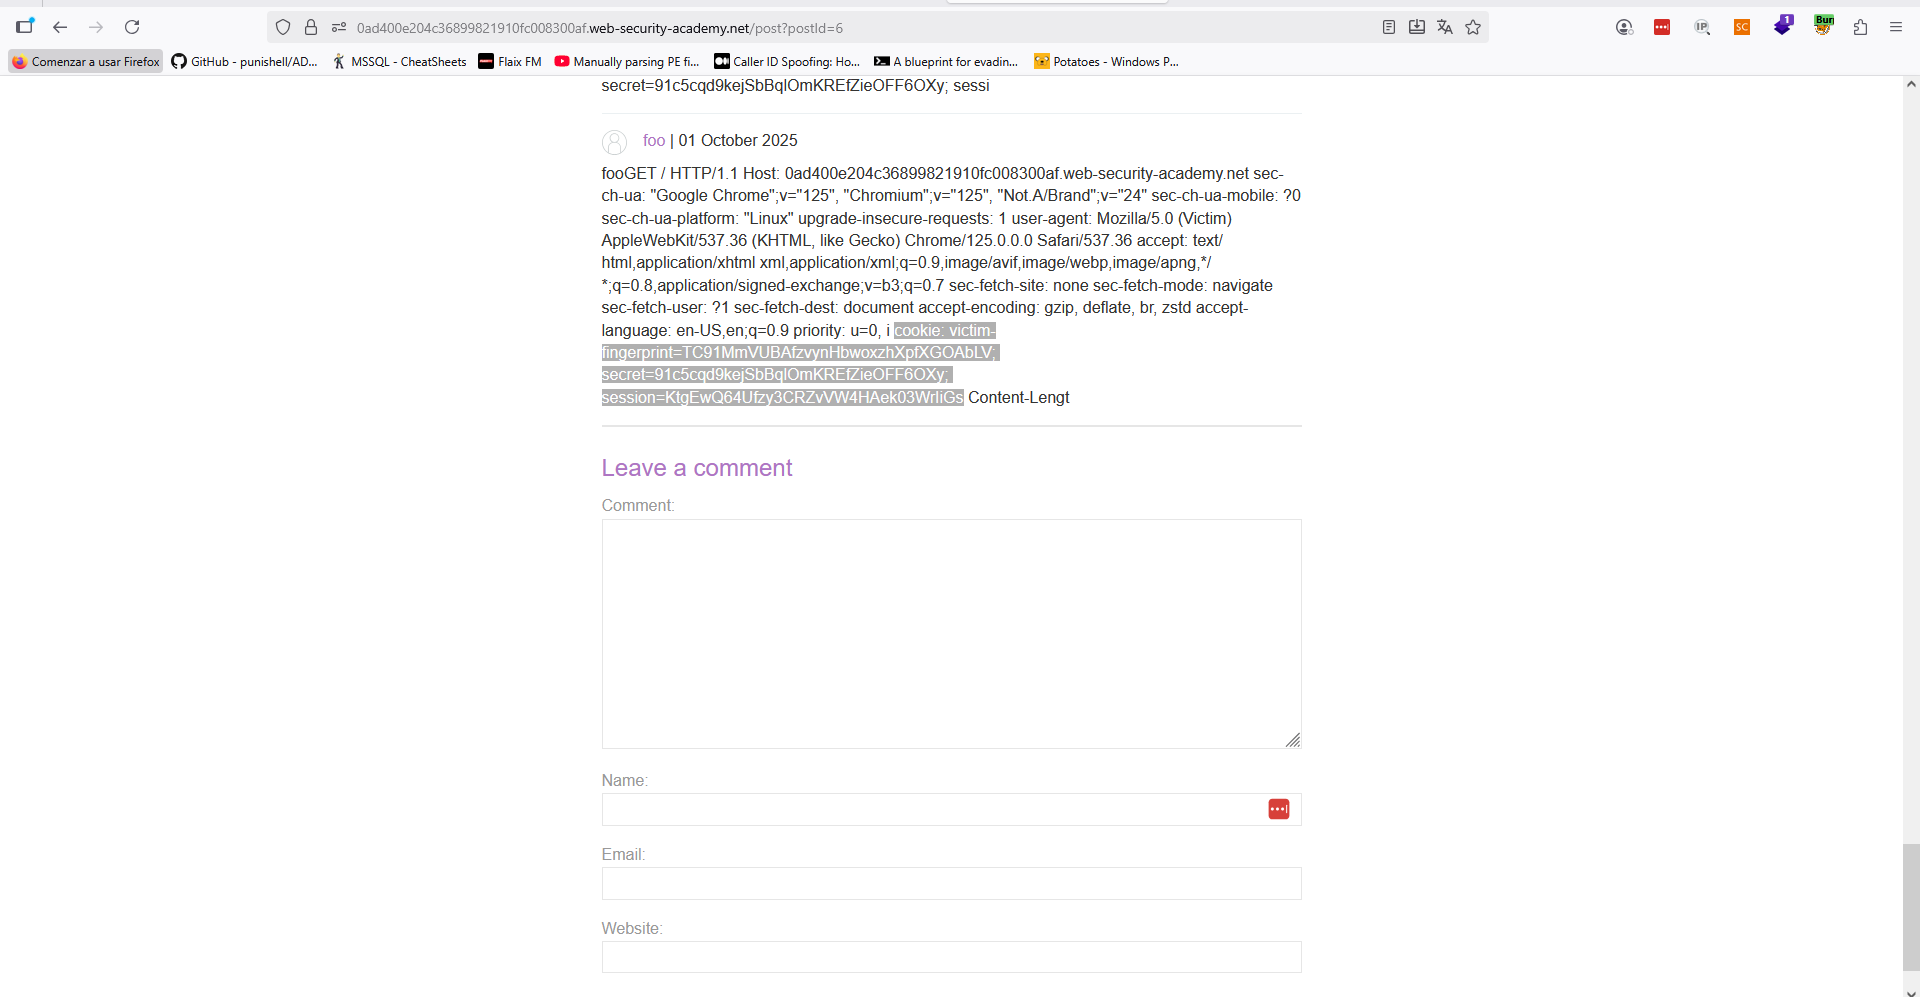Open the GitHub - punishell/AD bookmark

pos(244,62)
